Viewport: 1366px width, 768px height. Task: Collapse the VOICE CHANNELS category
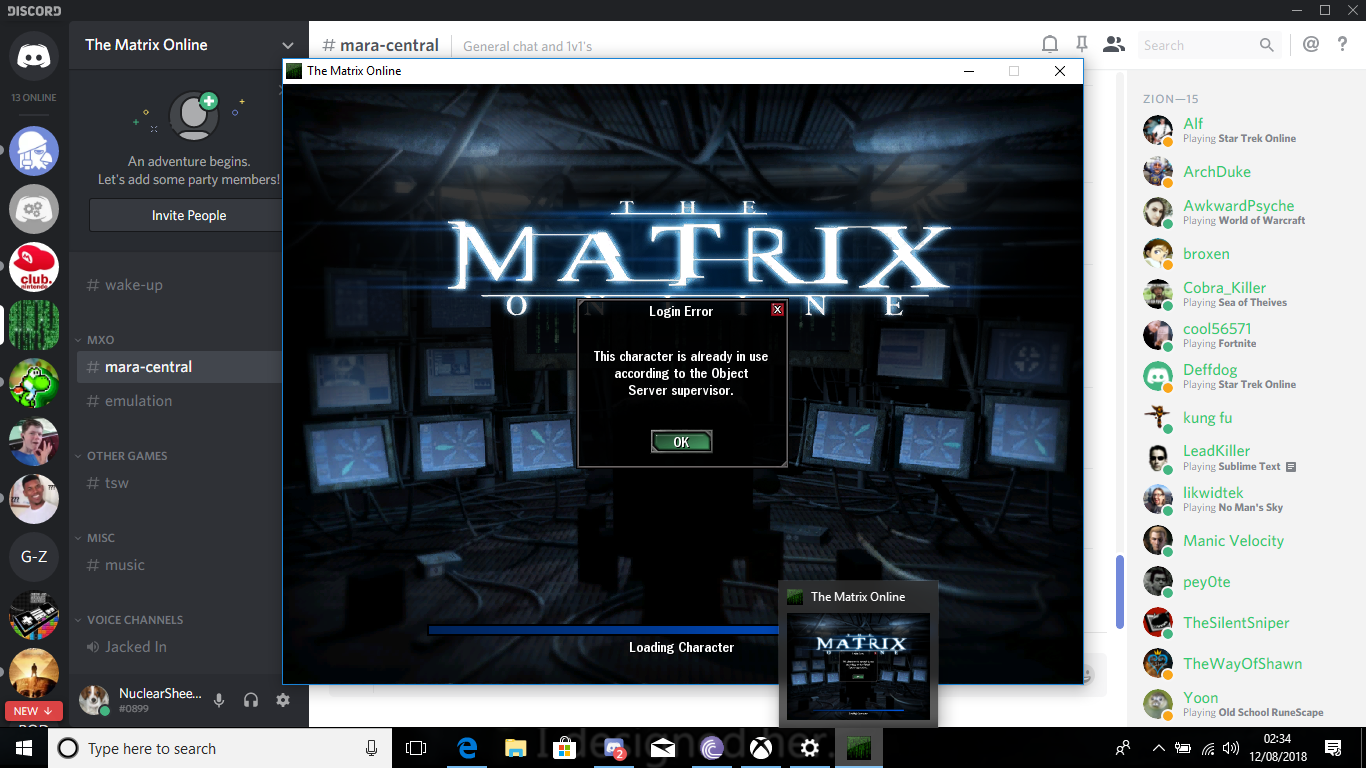134,620
